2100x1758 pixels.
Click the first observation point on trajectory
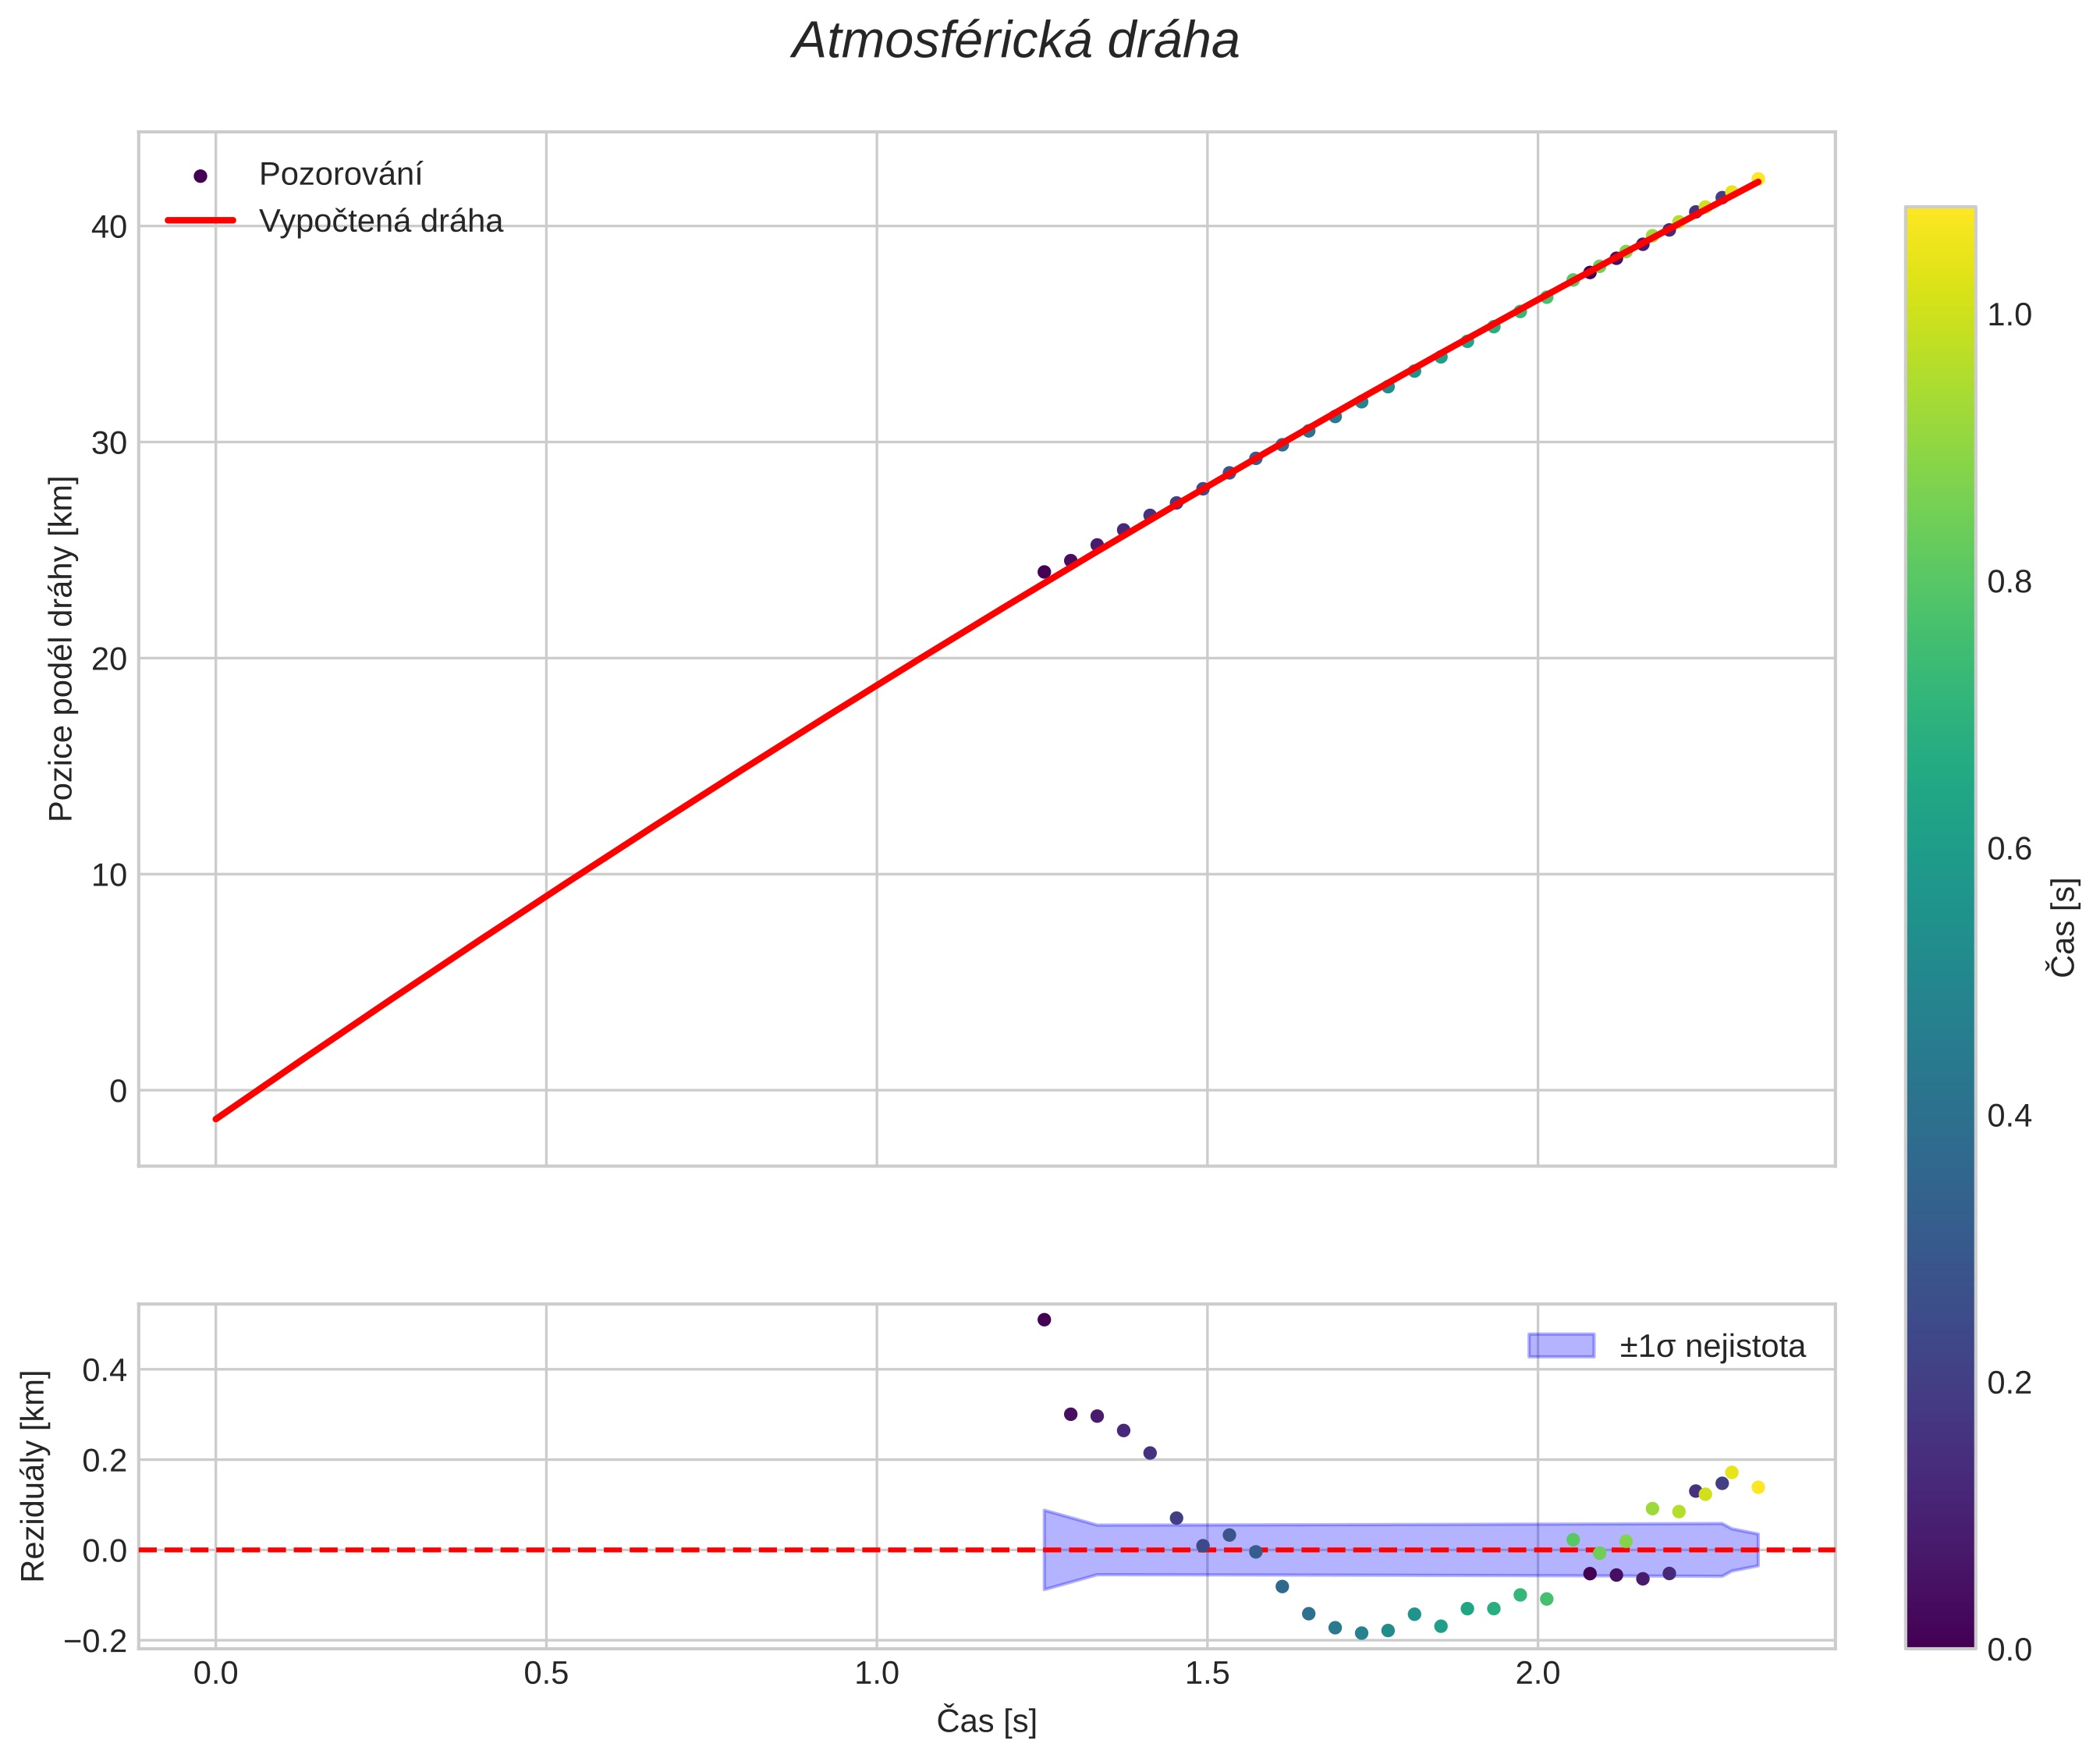(1044, 572)
